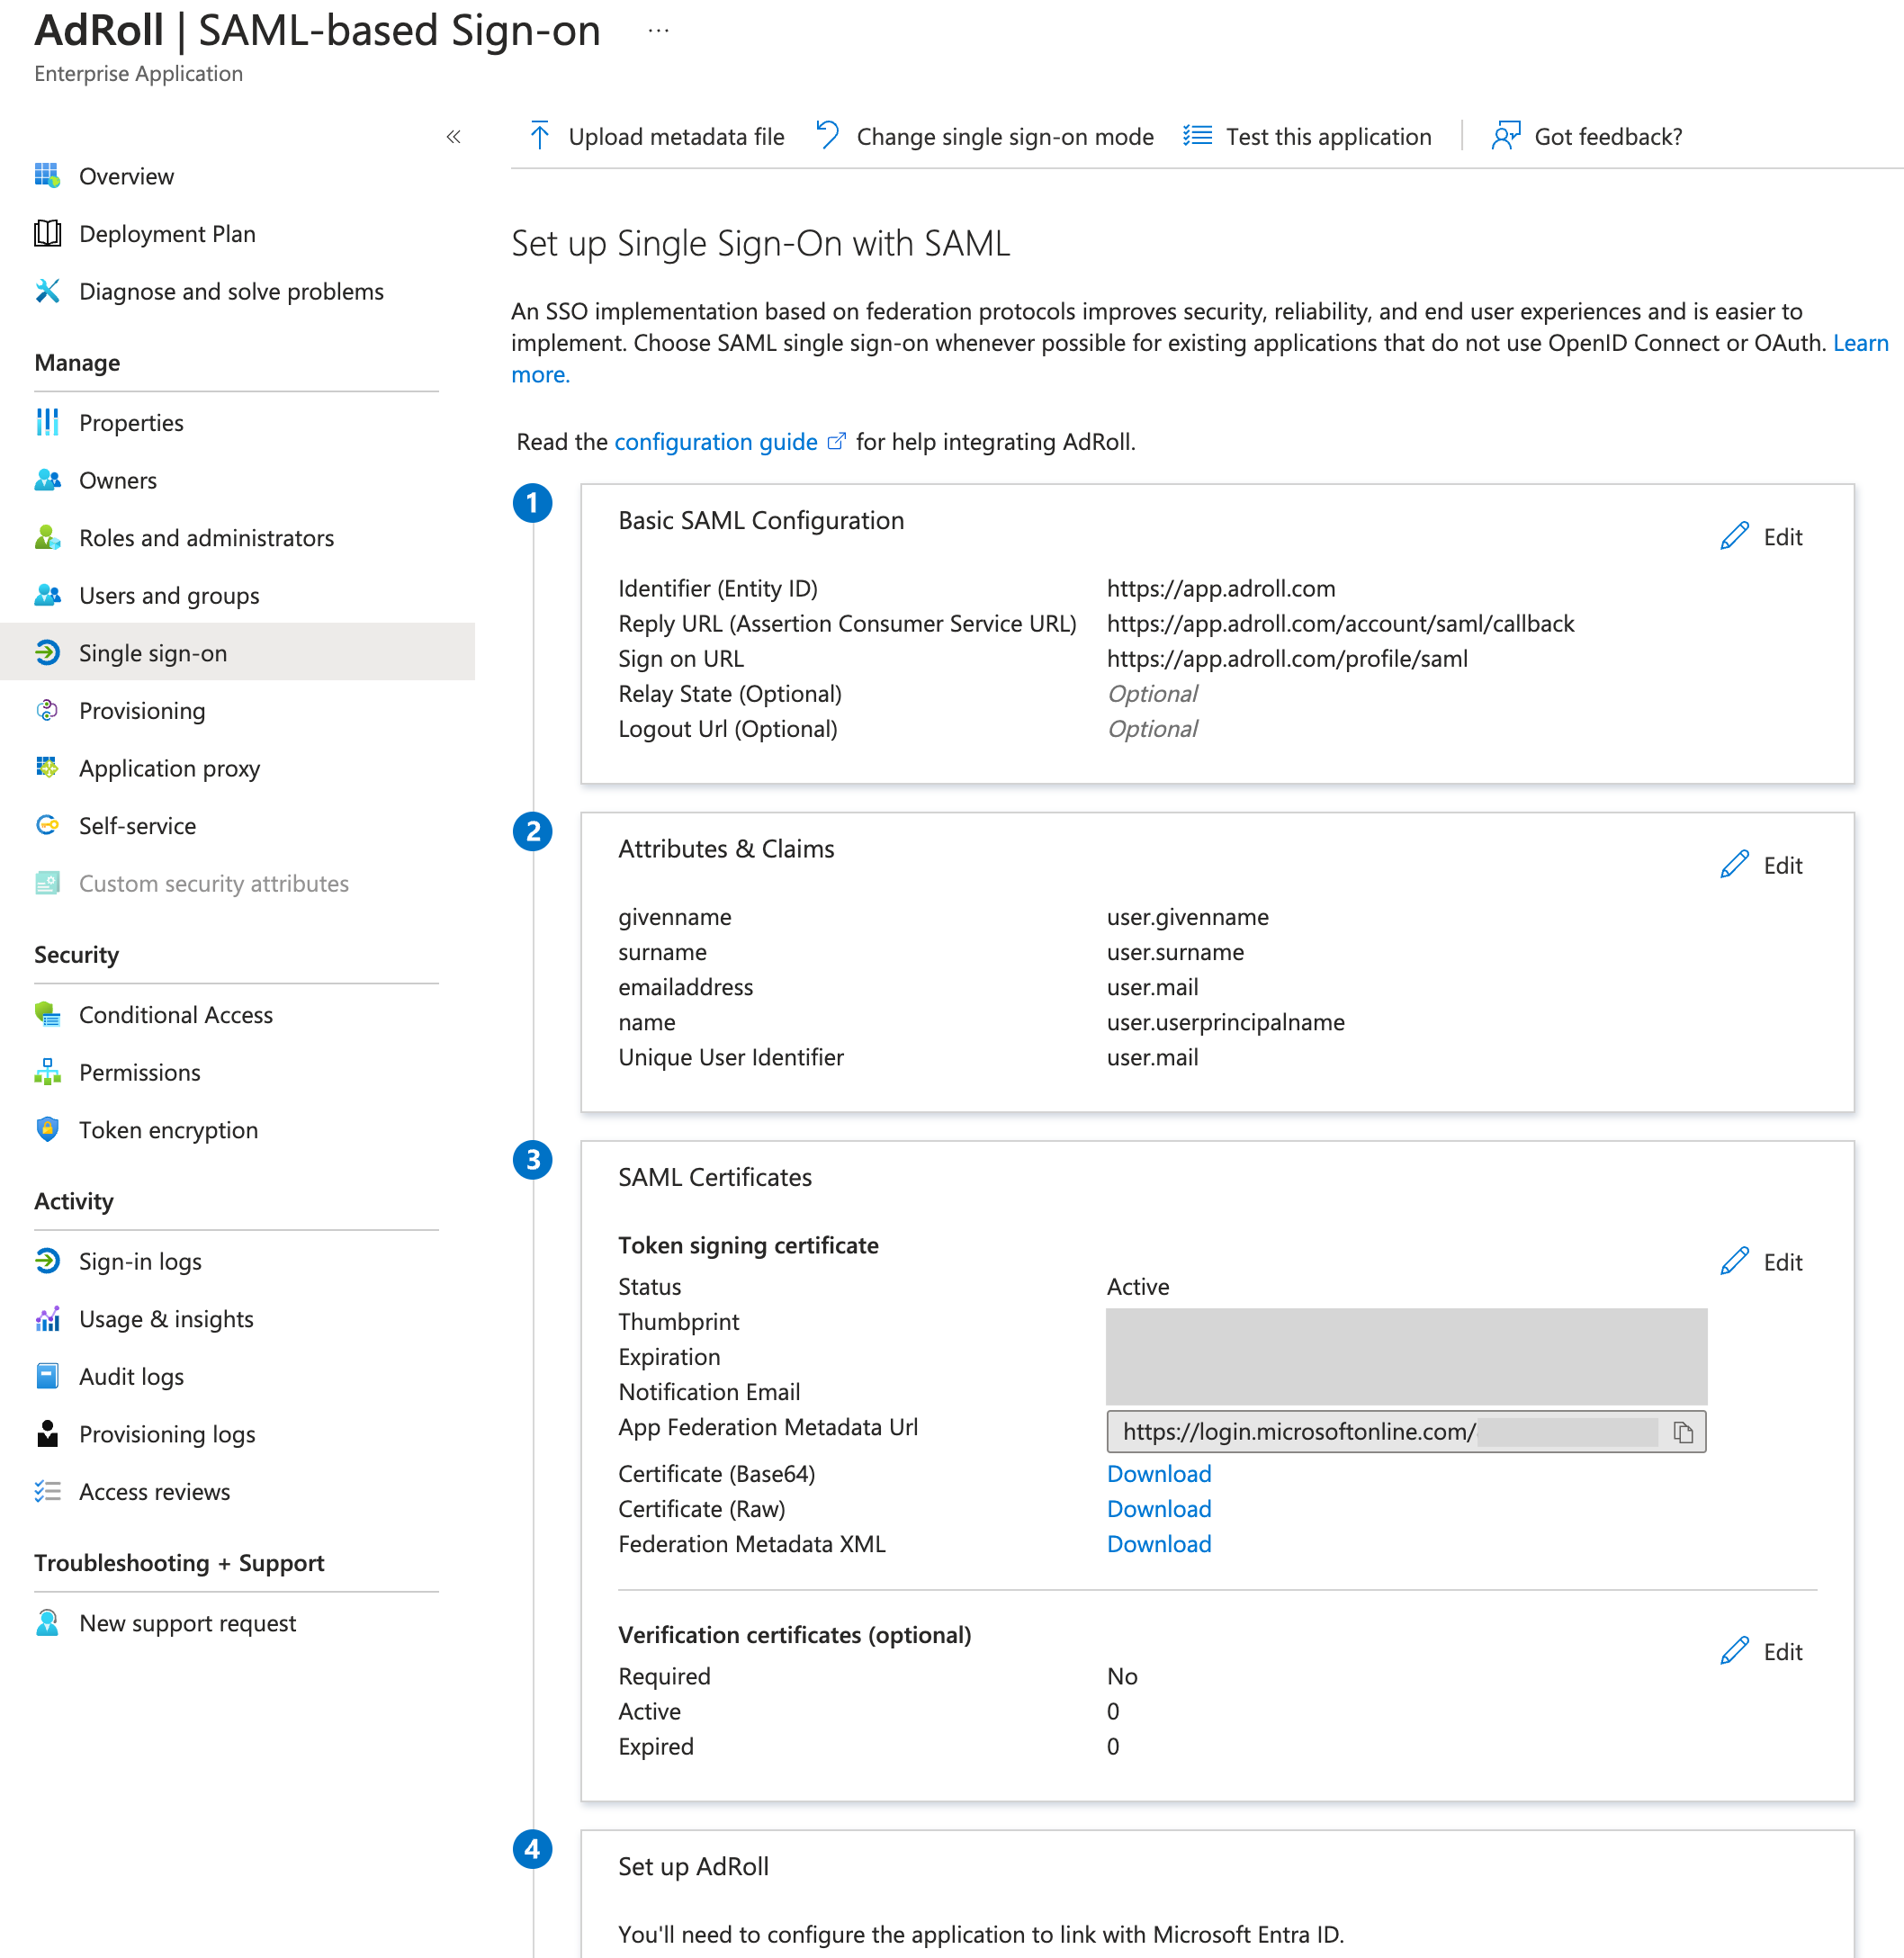This screenshot has width=1904, height=1958.
Task: Click pencil icon to edit Basic SAML Configuration
Action: click(1734, 537)
